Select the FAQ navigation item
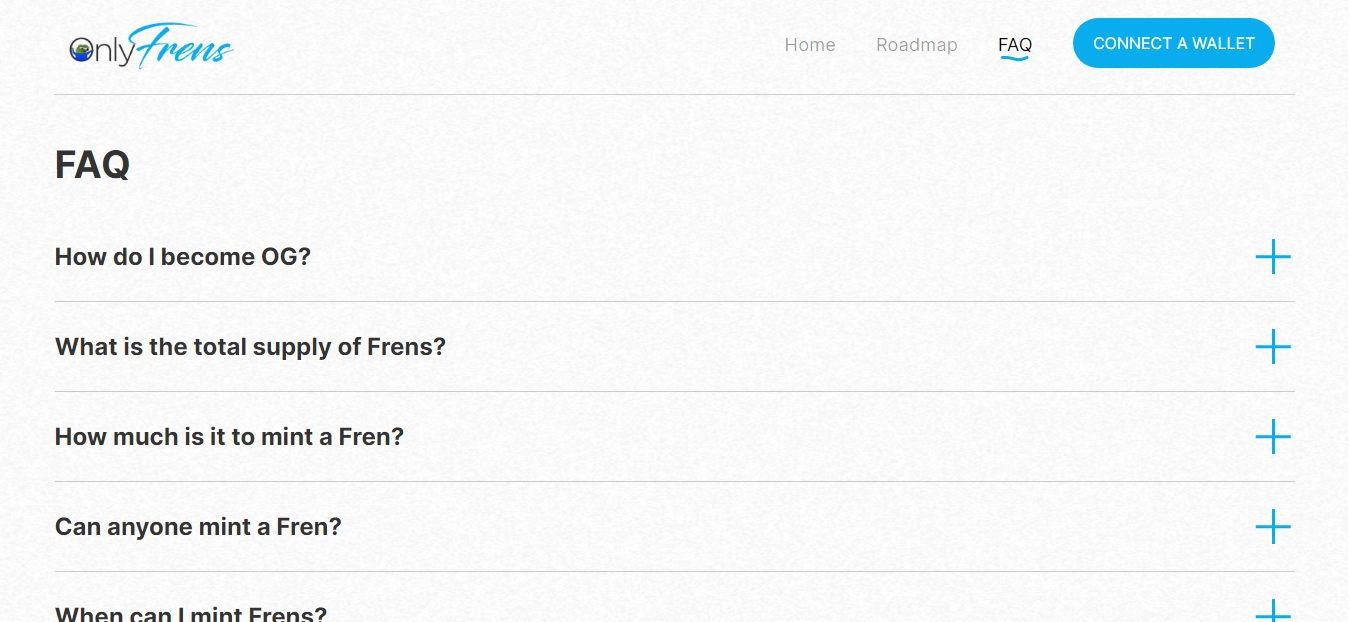This screenshot has height=622, width=1351. click(1015, 45)
